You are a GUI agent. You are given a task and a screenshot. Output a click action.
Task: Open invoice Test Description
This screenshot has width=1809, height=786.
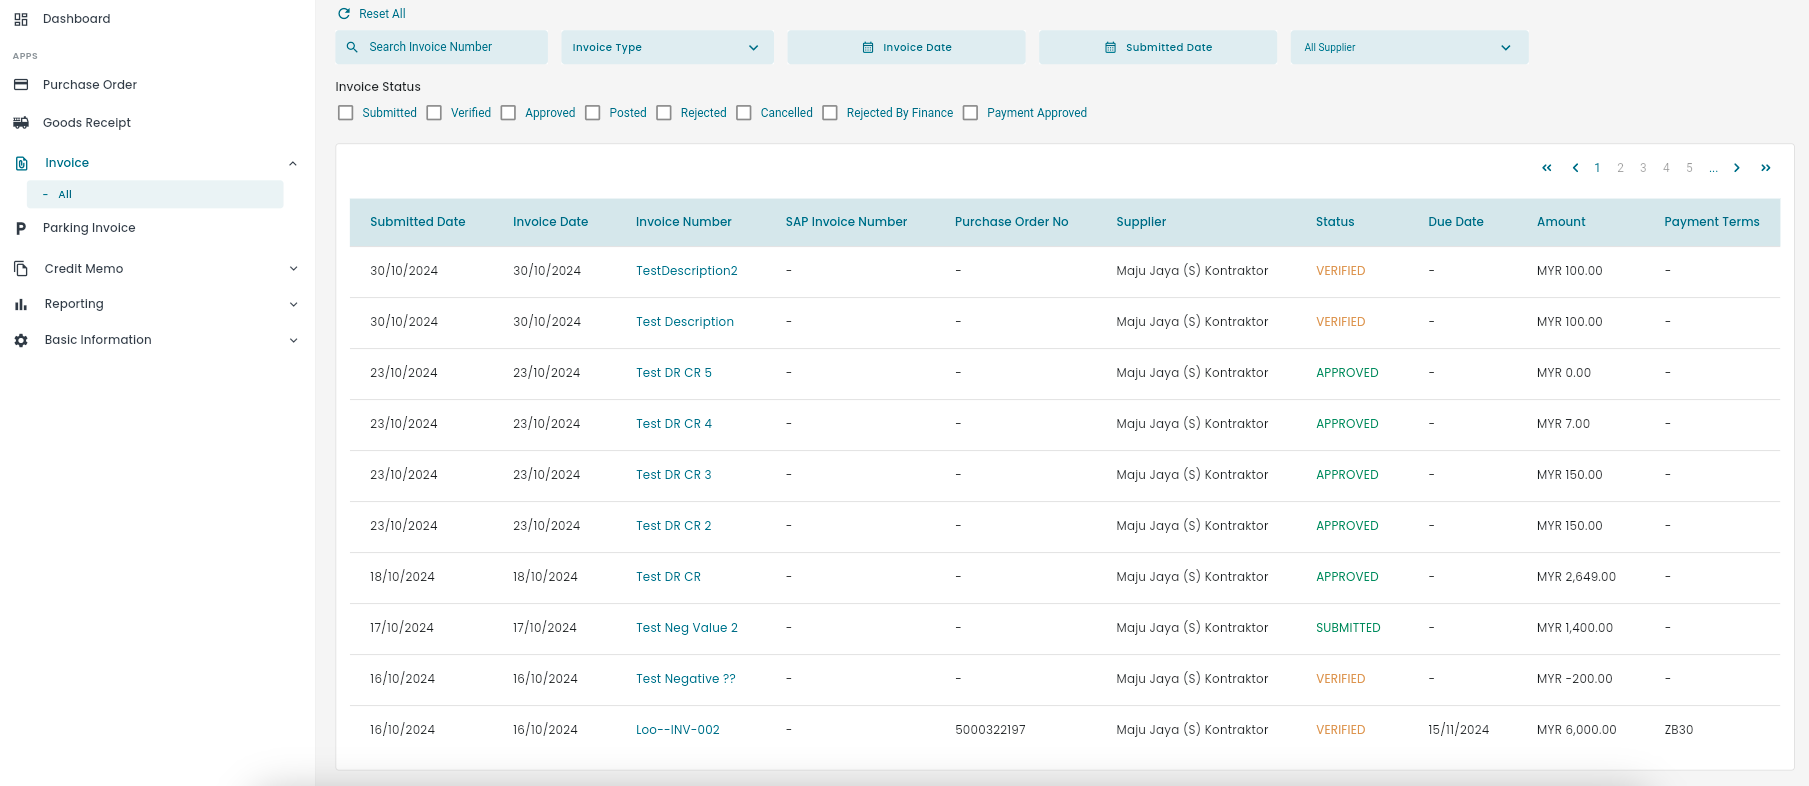click(x=685, y=322)
